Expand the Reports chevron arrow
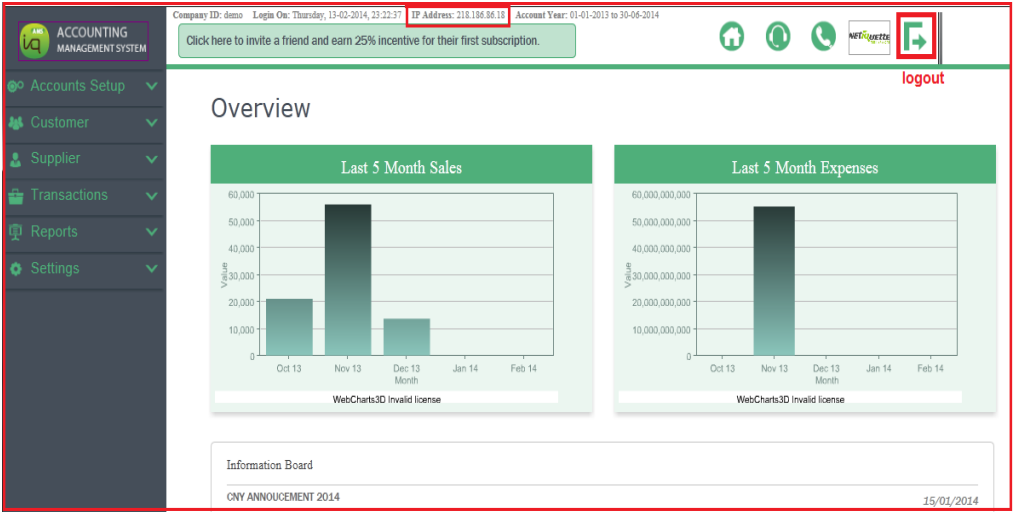 [x=151, y=232]
